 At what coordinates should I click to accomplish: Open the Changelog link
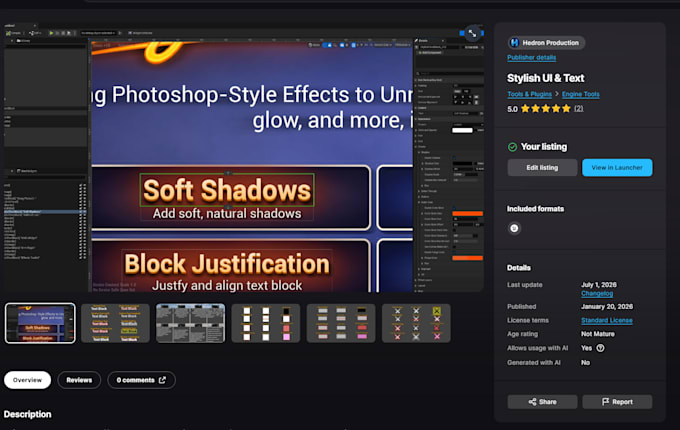click(x=597, y=293)
